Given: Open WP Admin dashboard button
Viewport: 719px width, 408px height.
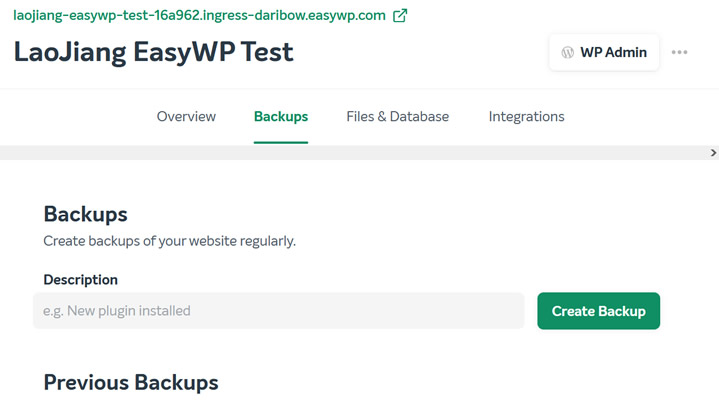Looking at the screenshot, I should [x=604, y=52].
